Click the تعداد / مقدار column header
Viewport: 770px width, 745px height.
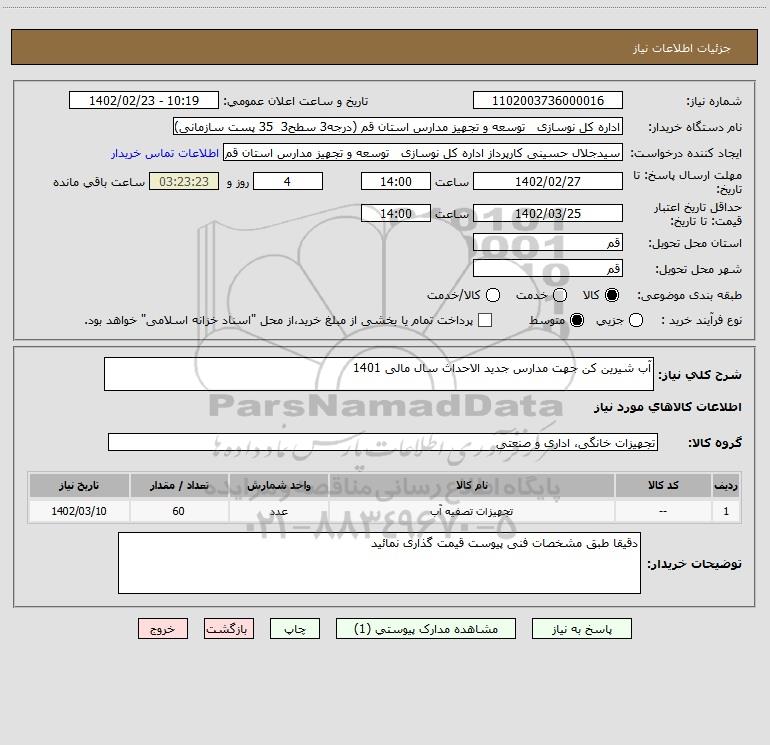179,485
